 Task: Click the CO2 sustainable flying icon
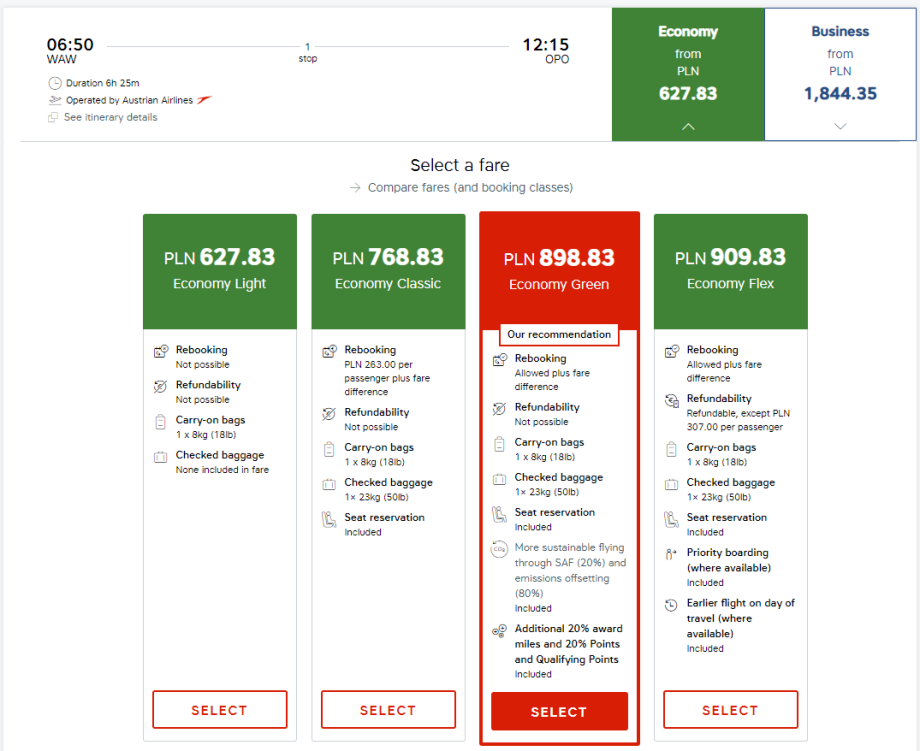[499, 549]
